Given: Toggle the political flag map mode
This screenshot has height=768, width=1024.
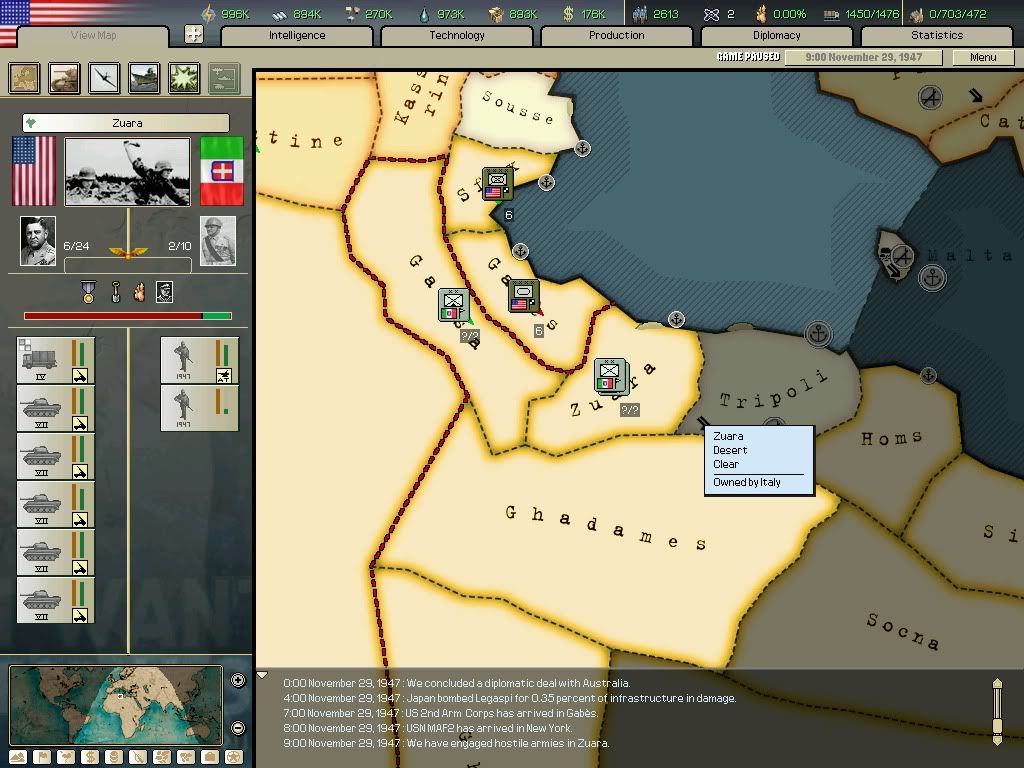Looking at the screenshot, I should (x=40, y=757).
